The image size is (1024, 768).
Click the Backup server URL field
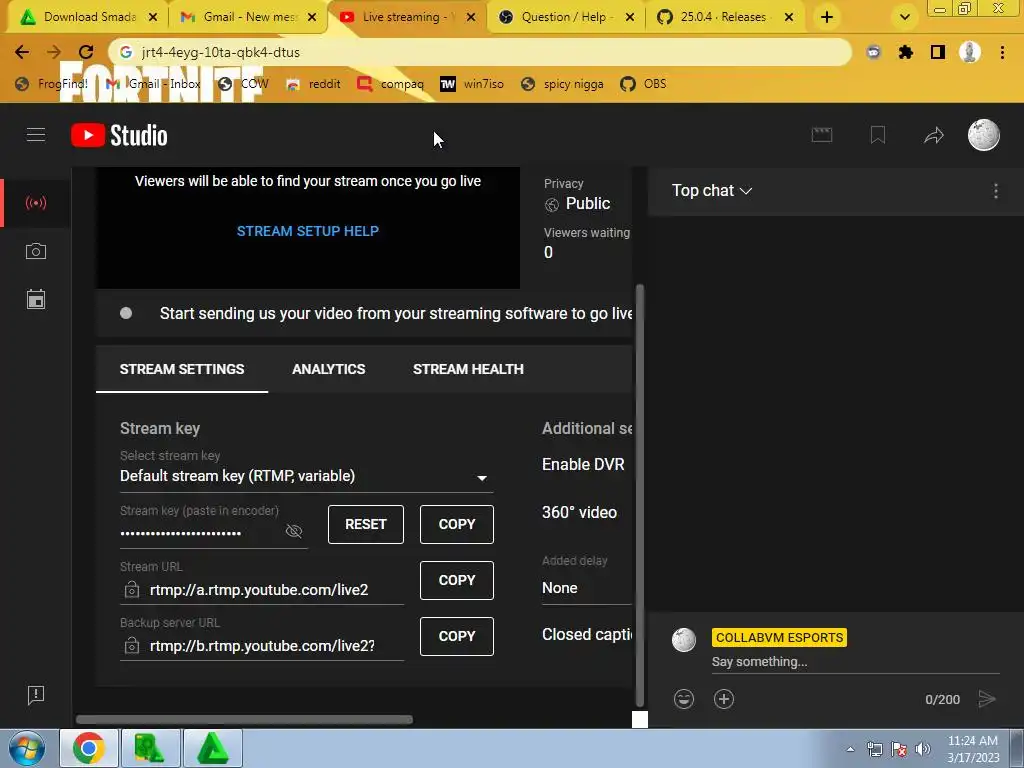tap(261, 646)
